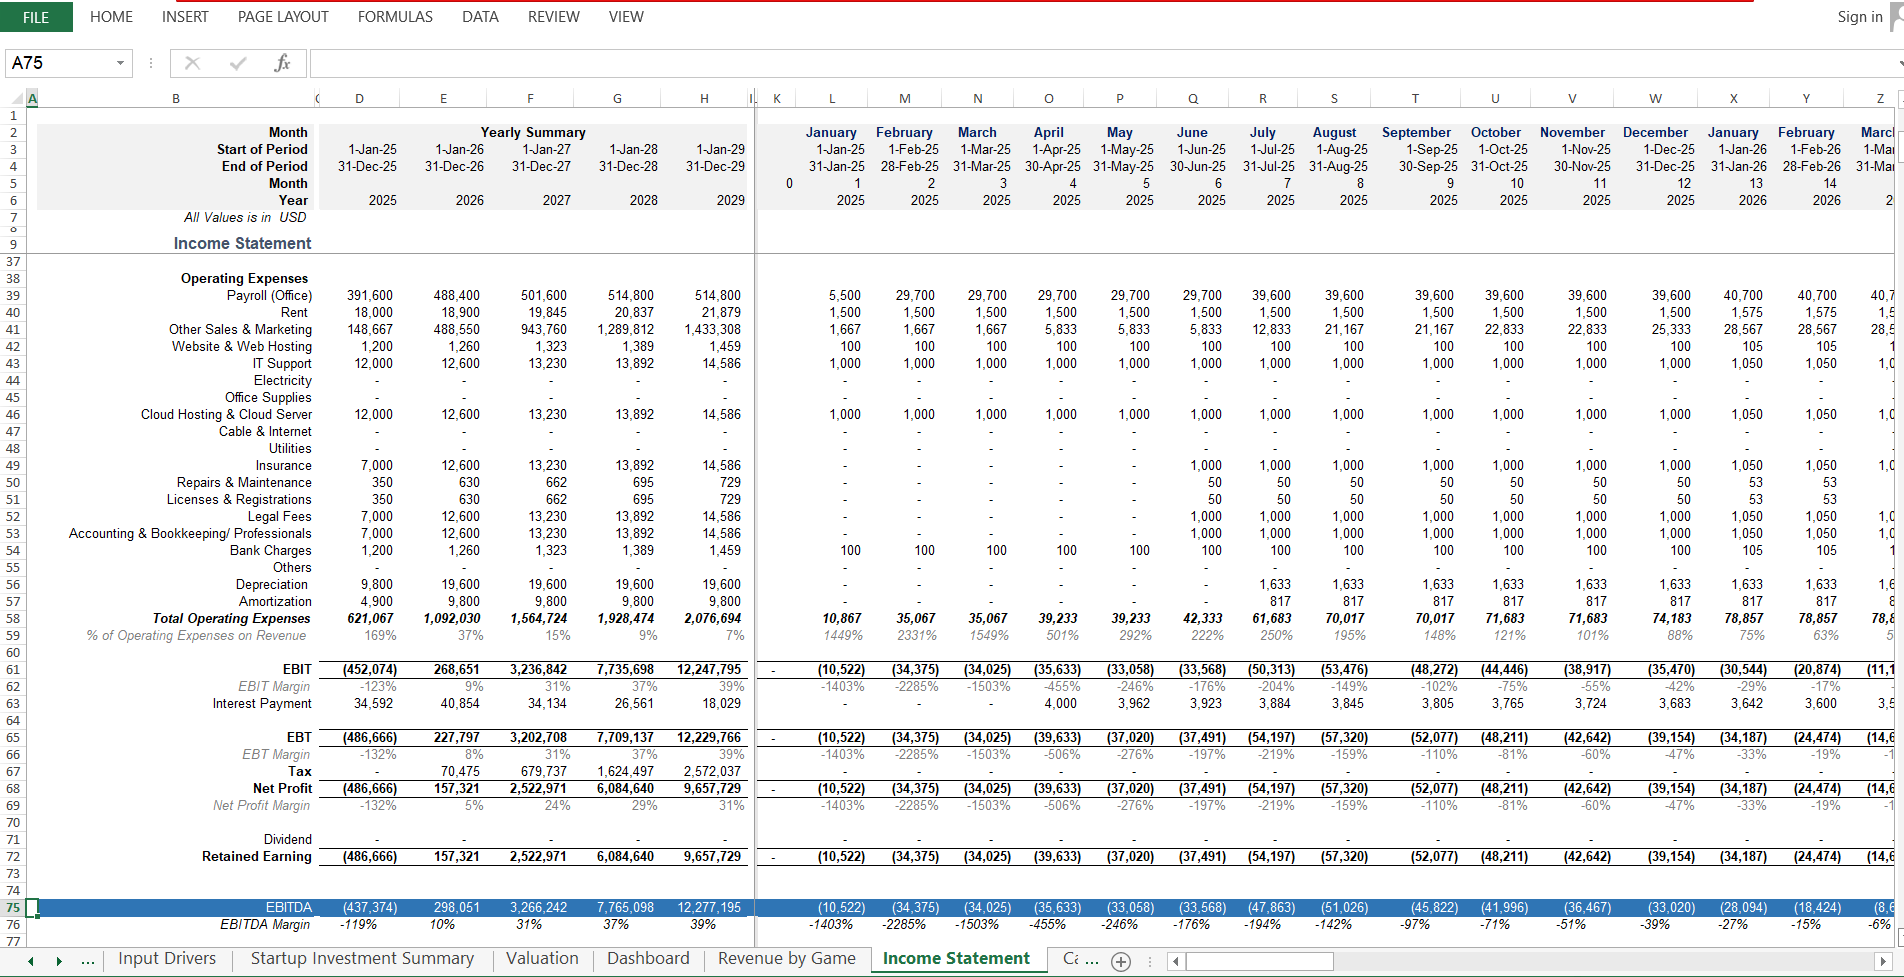The image size is (1904, 977).
Task: Select row 58 header
Action: coord(13,618)
